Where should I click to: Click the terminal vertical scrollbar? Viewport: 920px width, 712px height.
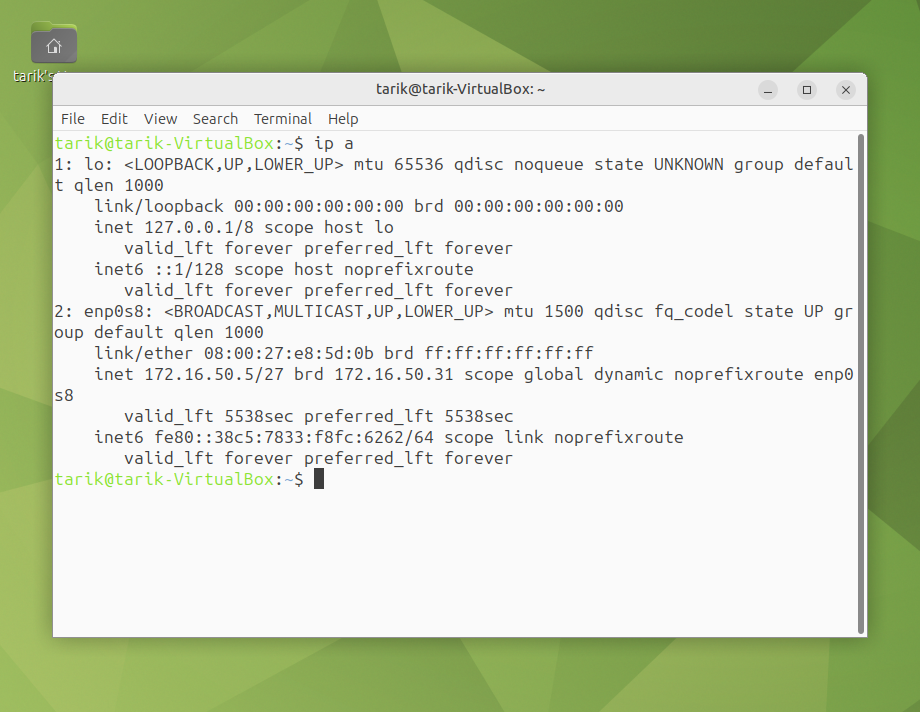coord(861,384)
